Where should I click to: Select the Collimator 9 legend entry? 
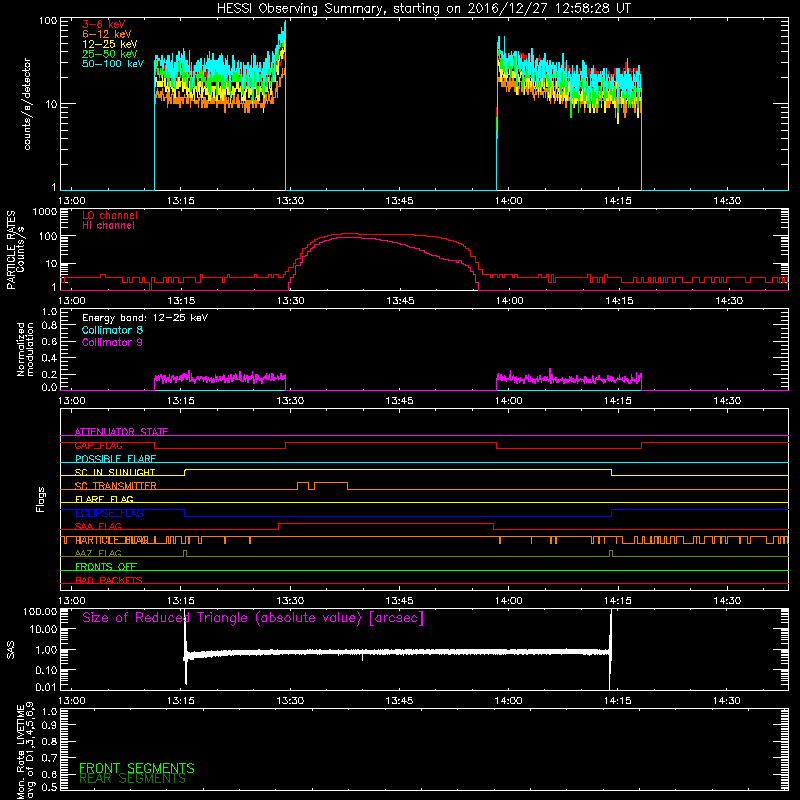(112, 342)
